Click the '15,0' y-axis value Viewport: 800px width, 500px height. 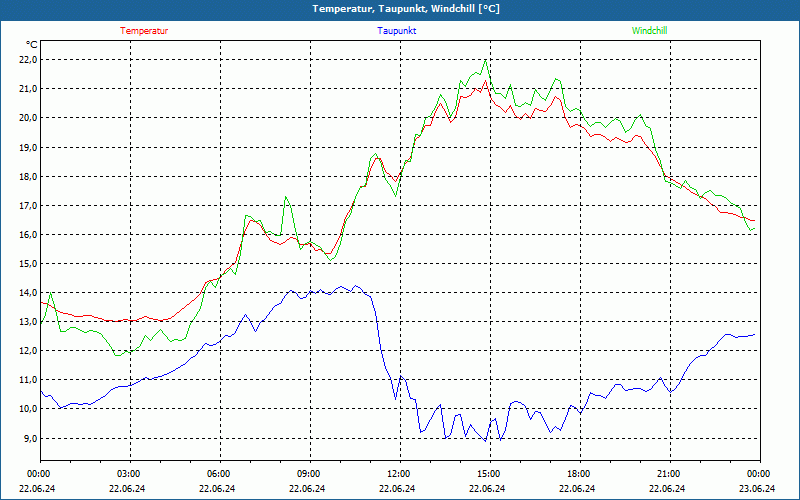(28, 264)
